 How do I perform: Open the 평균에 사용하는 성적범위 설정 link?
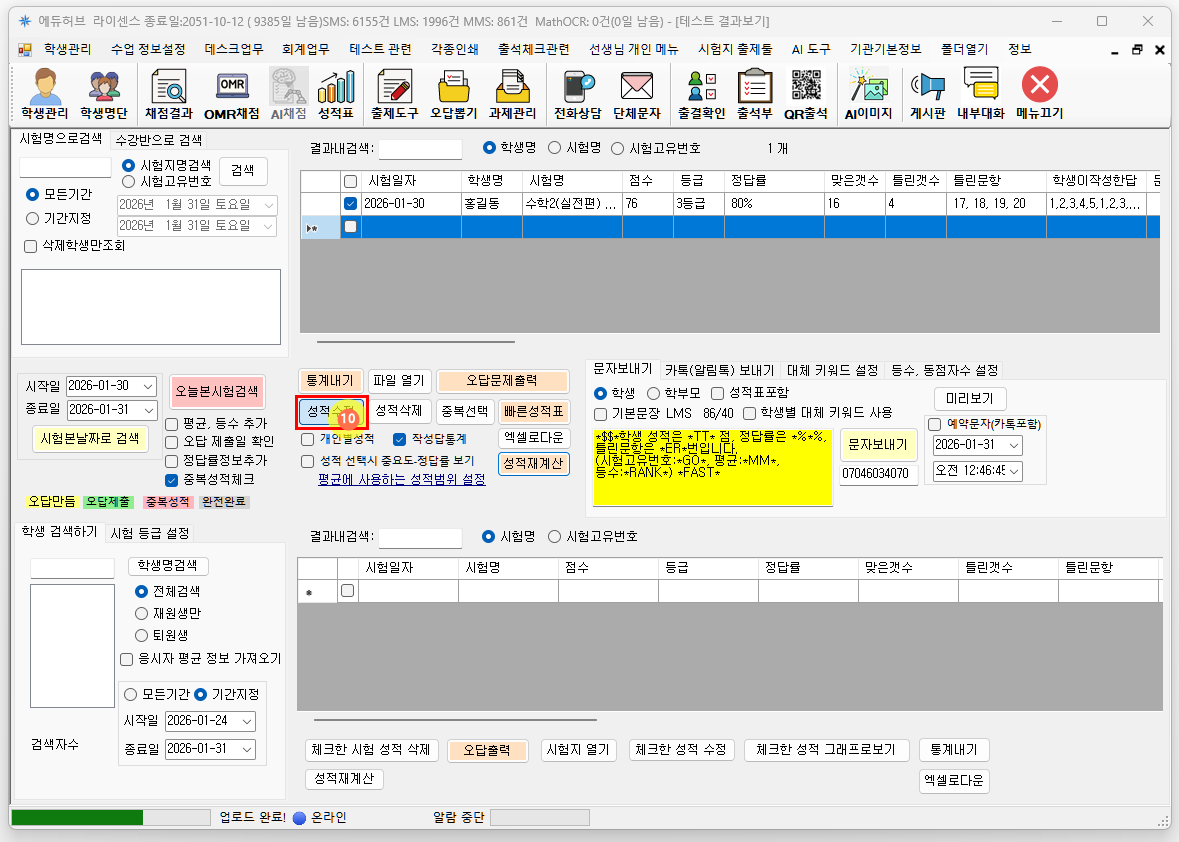[x=401, y=480]
